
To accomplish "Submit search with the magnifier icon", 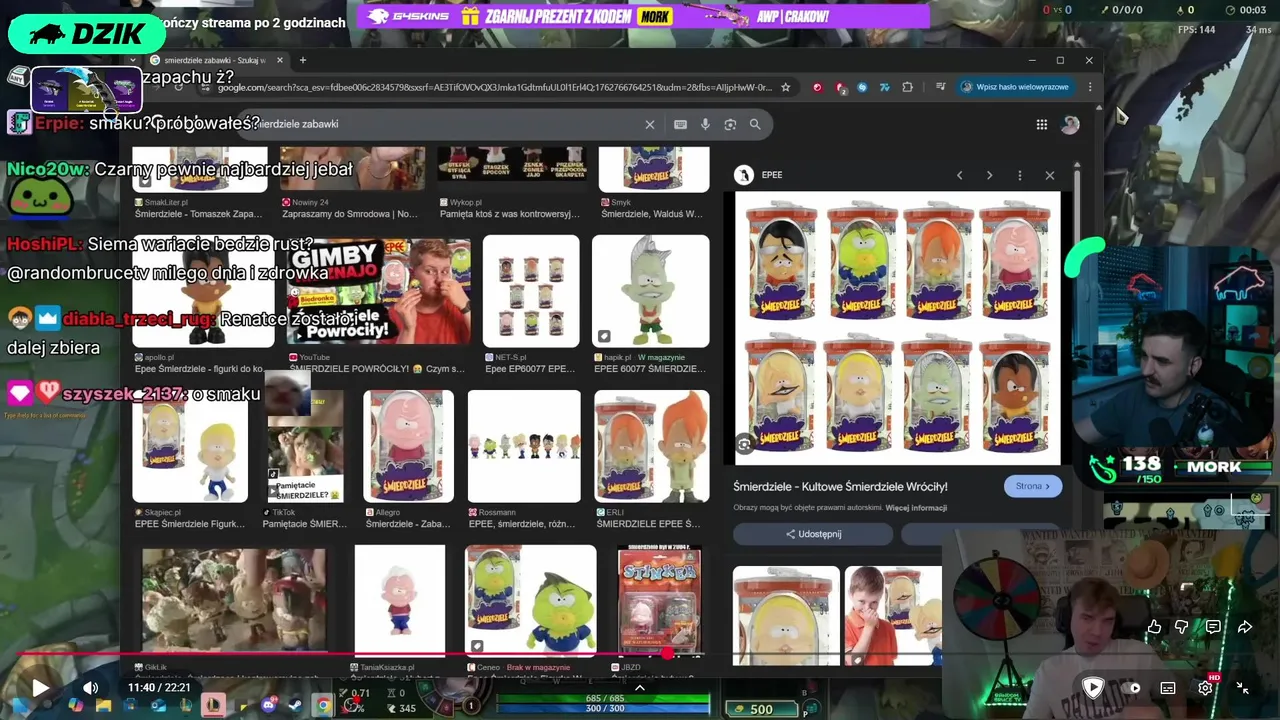I will (755, 124).
